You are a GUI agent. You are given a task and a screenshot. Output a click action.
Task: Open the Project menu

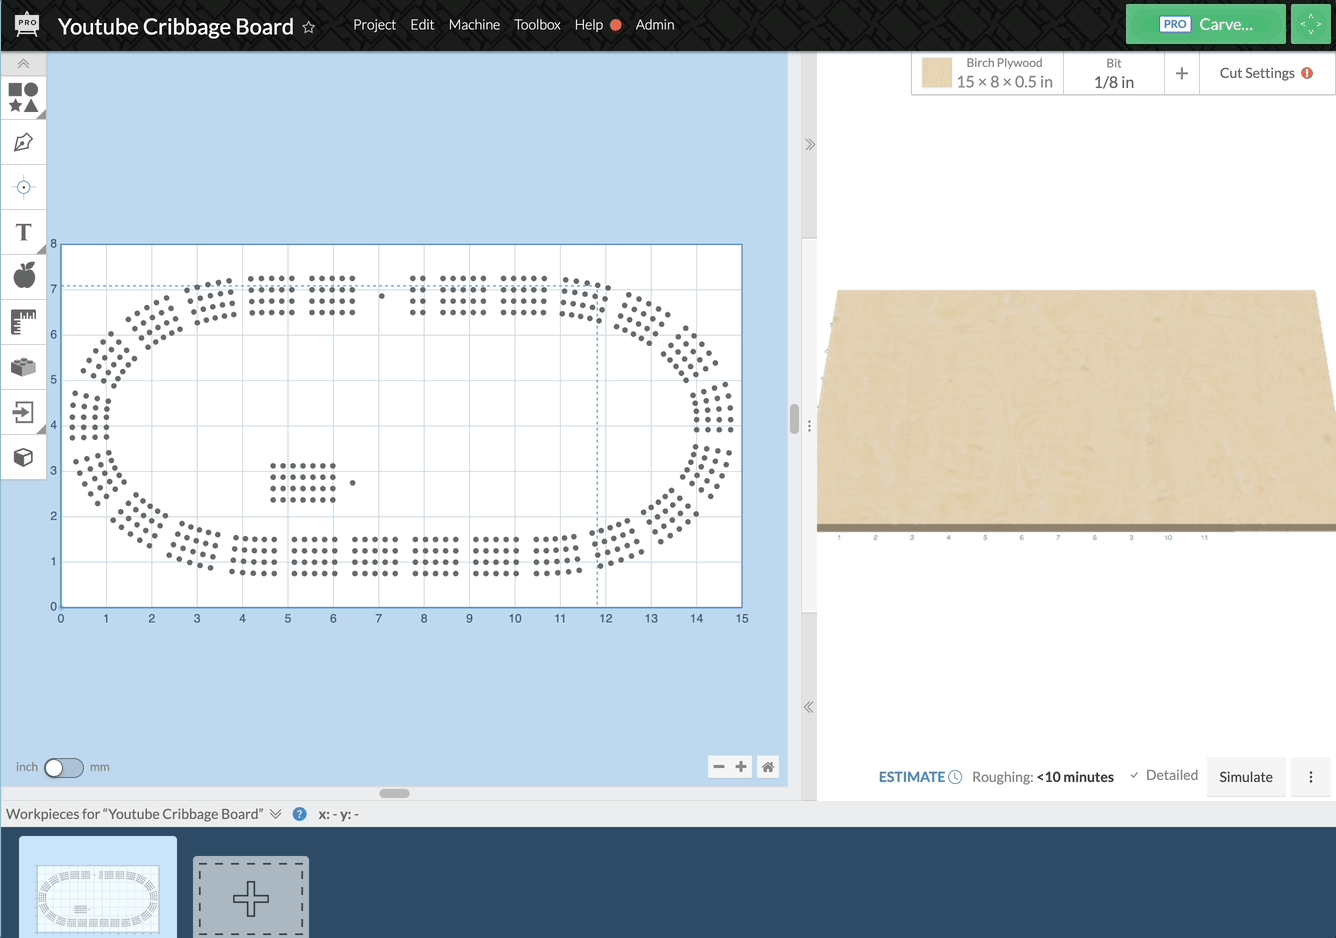[374, 25]
